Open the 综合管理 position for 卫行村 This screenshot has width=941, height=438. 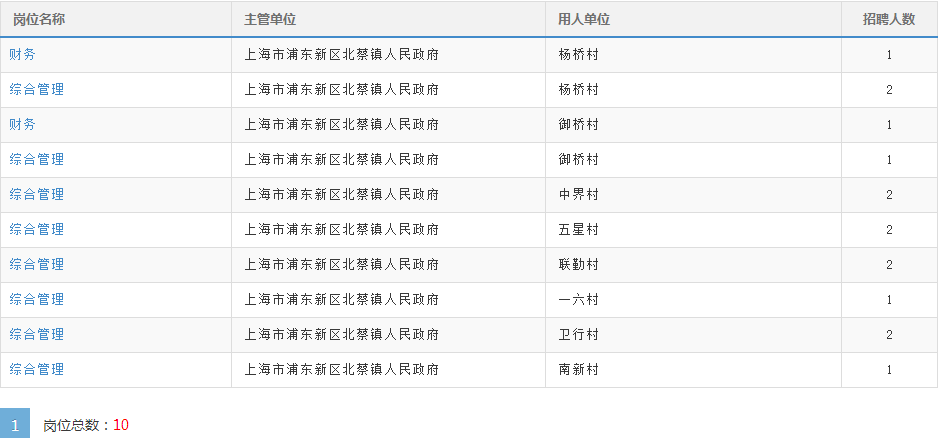coord(36,334)
